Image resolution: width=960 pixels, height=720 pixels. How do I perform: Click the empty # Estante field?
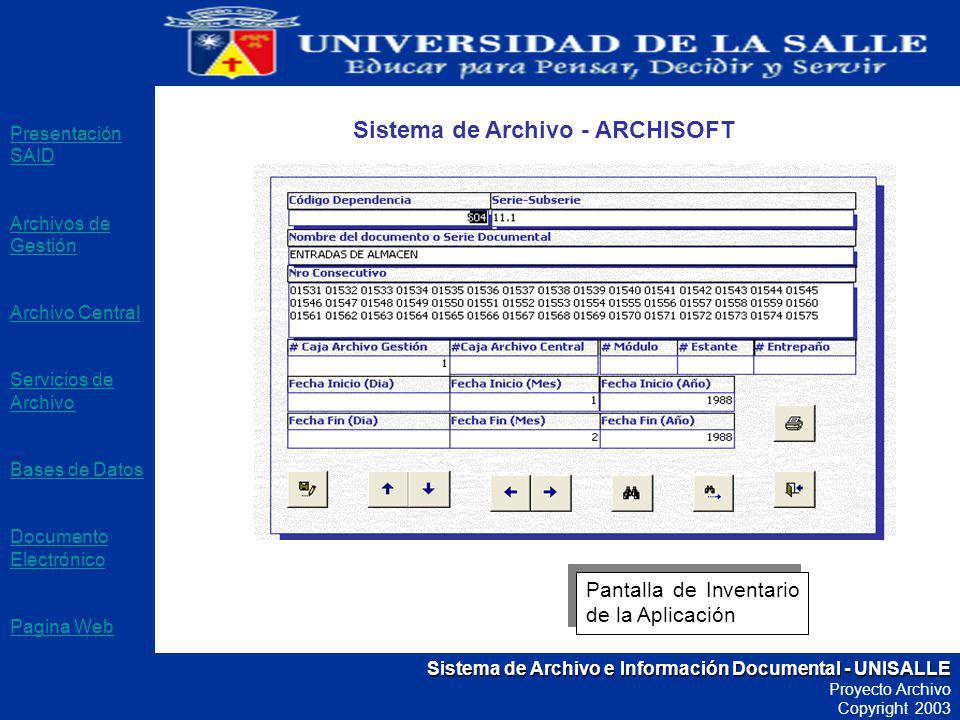715,365
